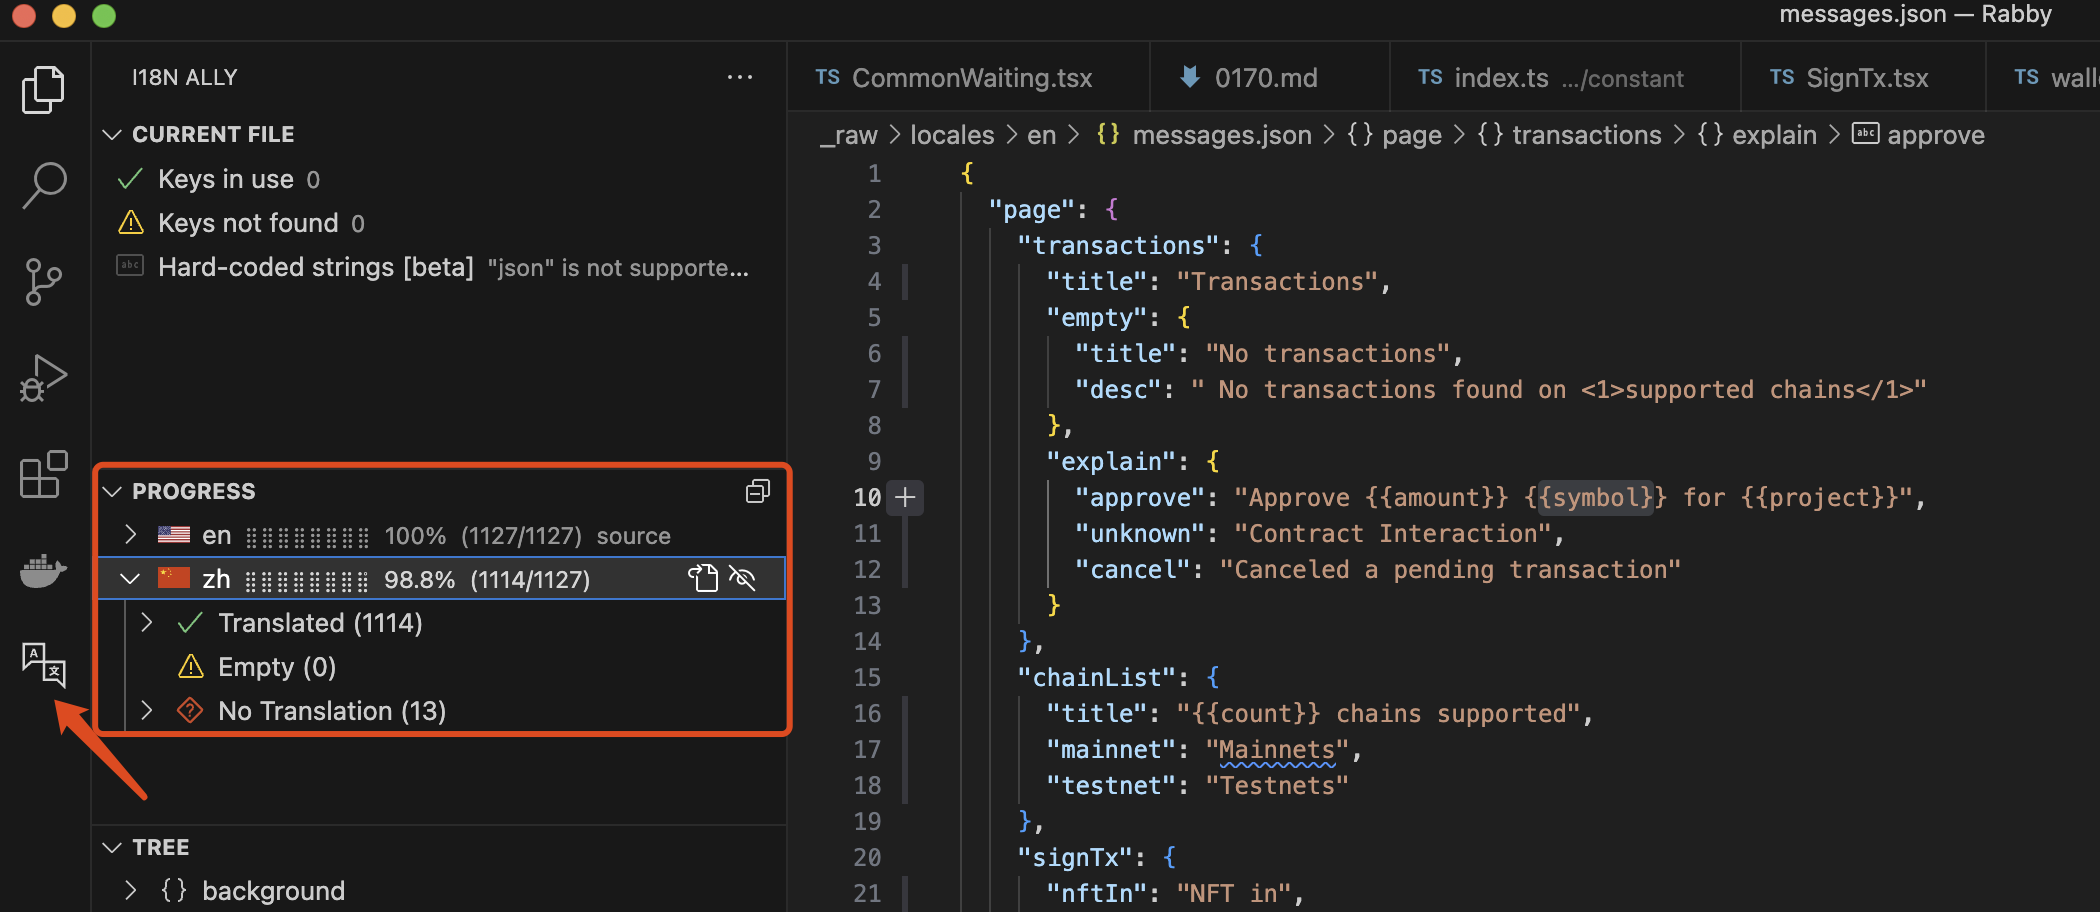Click the "98.8%" value on the zh row
2100x912 pixels.
[x=420, y=579]
